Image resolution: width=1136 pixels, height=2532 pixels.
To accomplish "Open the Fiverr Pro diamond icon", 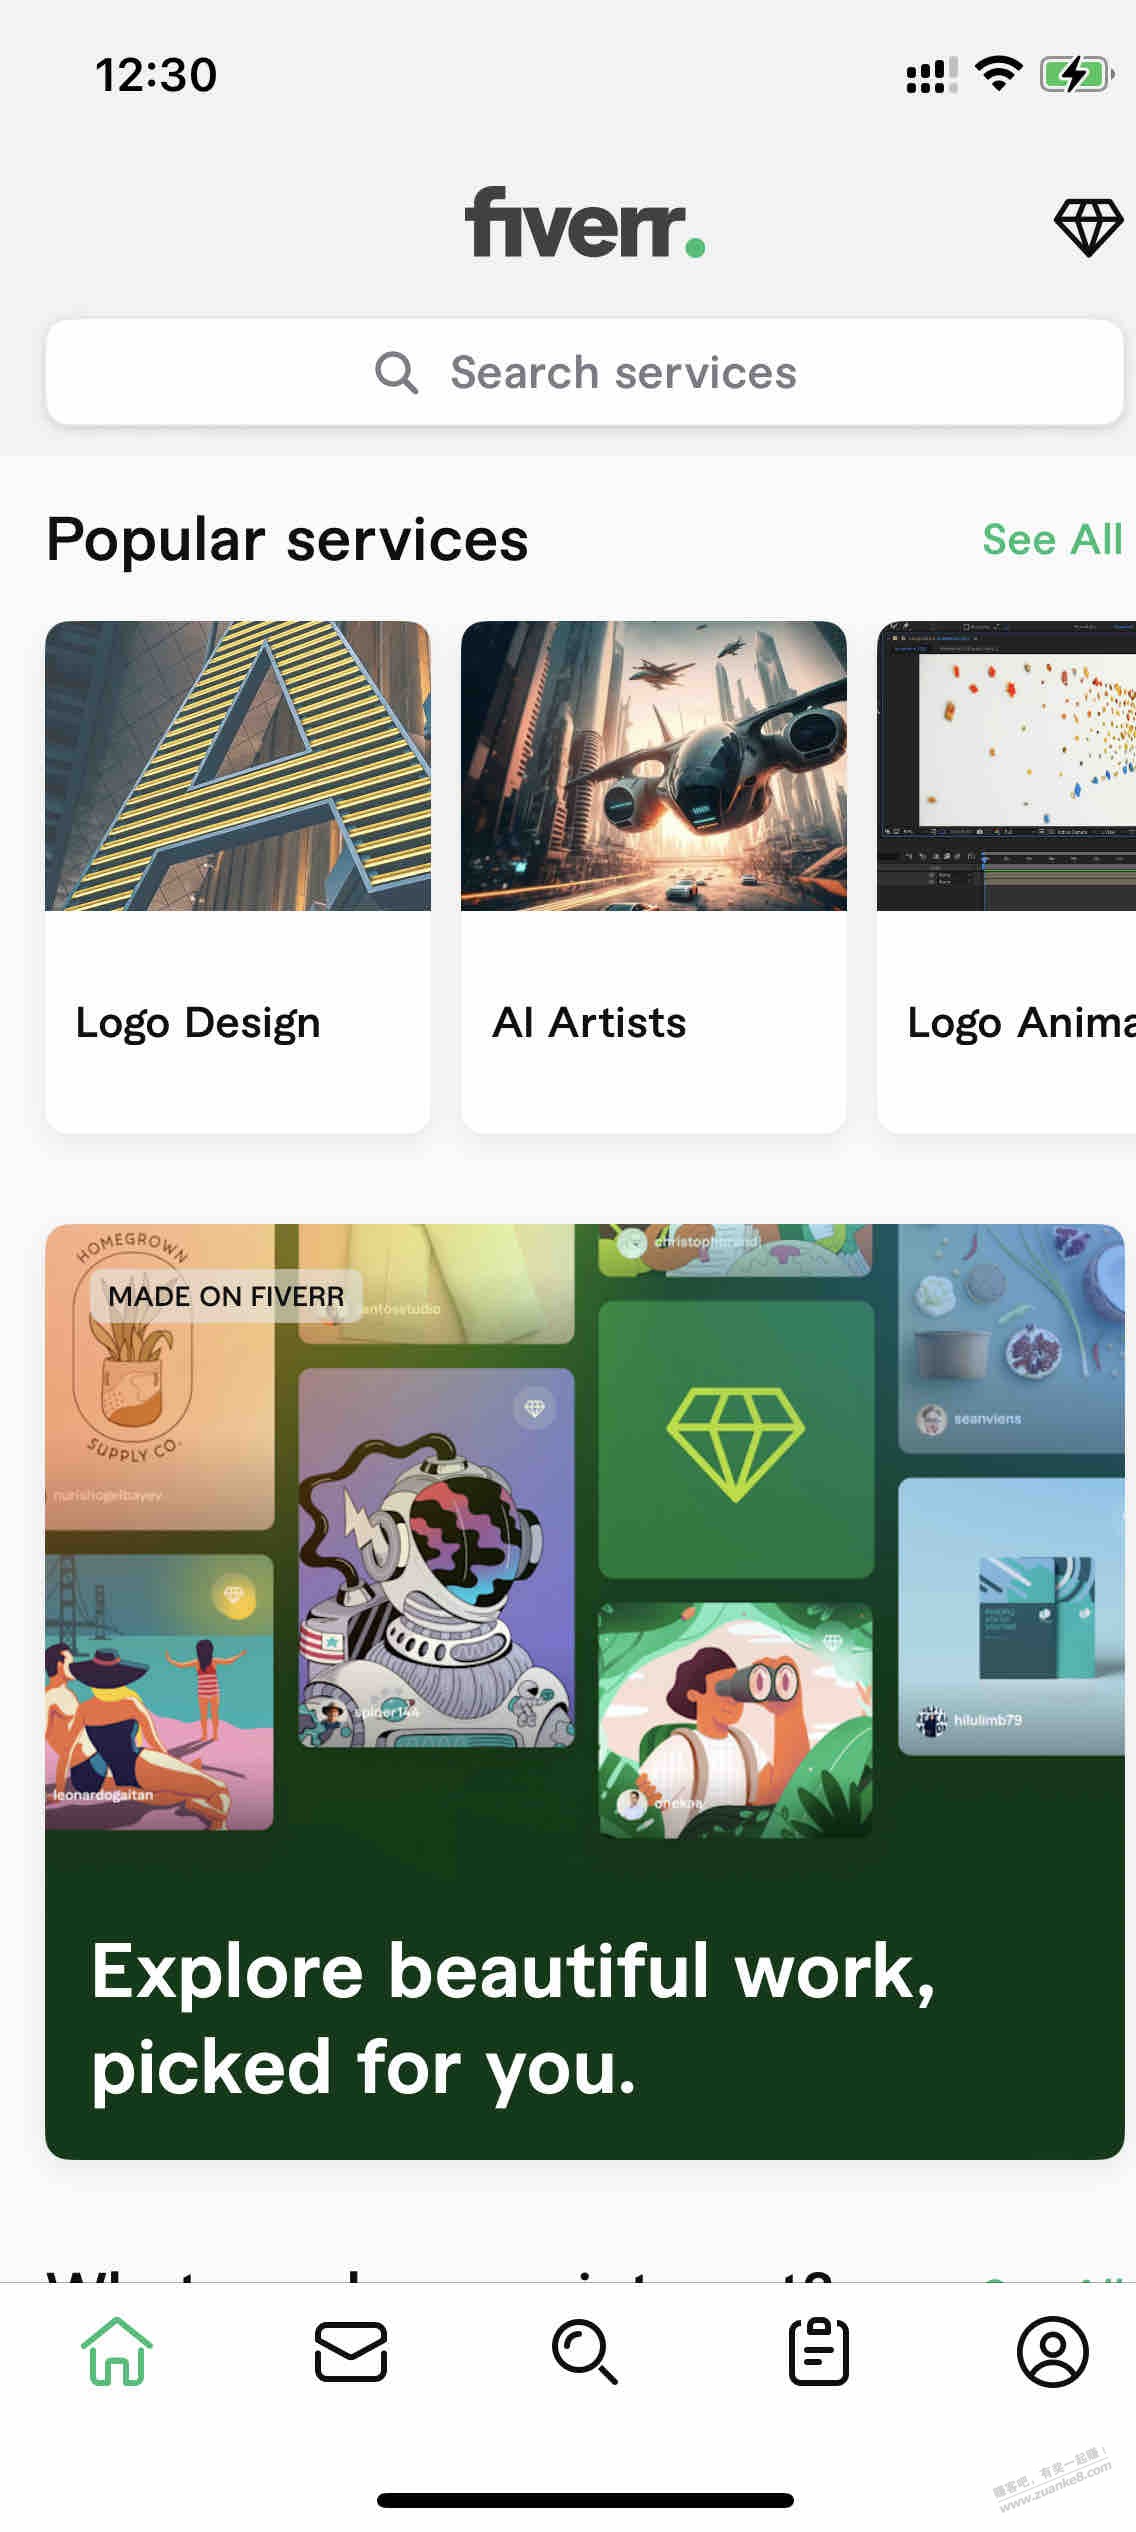I will (x=1087, y=227).
